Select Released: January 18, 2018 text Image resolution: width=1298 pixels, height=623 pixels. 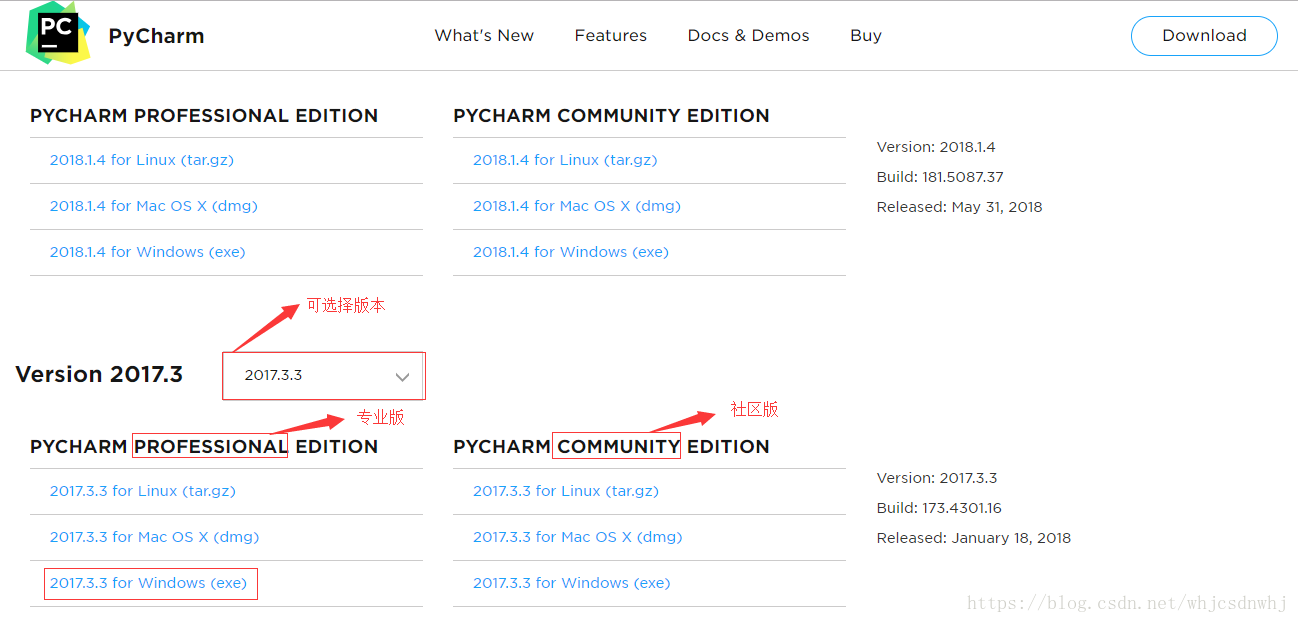click(973, 538)
